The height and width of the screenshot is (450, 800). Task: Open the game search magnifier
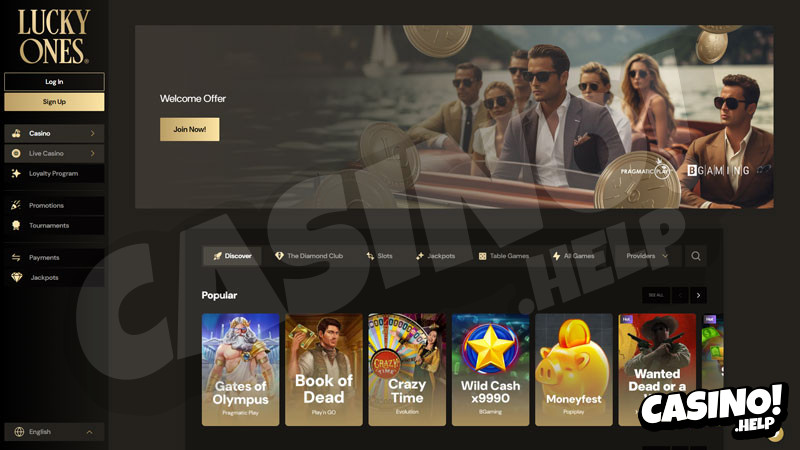pos(696,256)
